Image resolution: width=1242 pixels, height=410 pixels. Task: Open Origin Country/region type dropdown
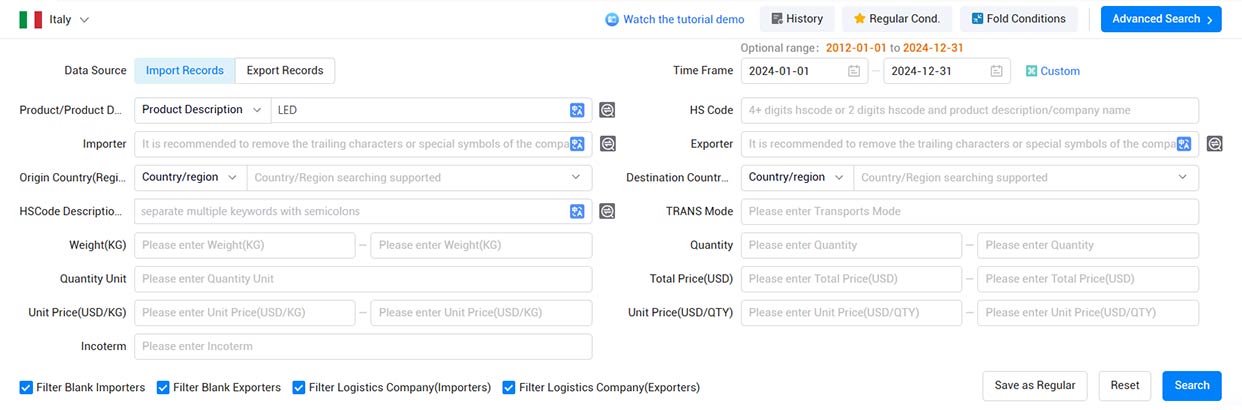pyautogui.click(x=190, y=177)
